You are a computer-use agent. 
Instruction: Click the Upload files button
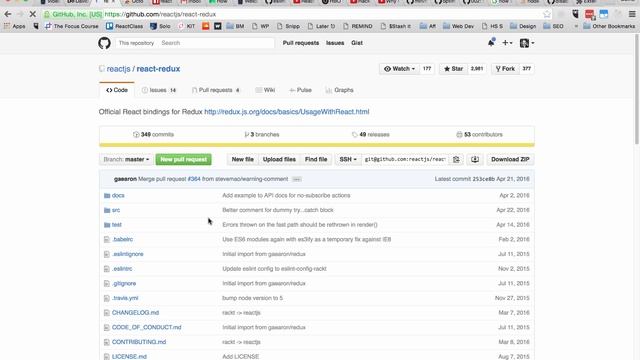[279, 159]
